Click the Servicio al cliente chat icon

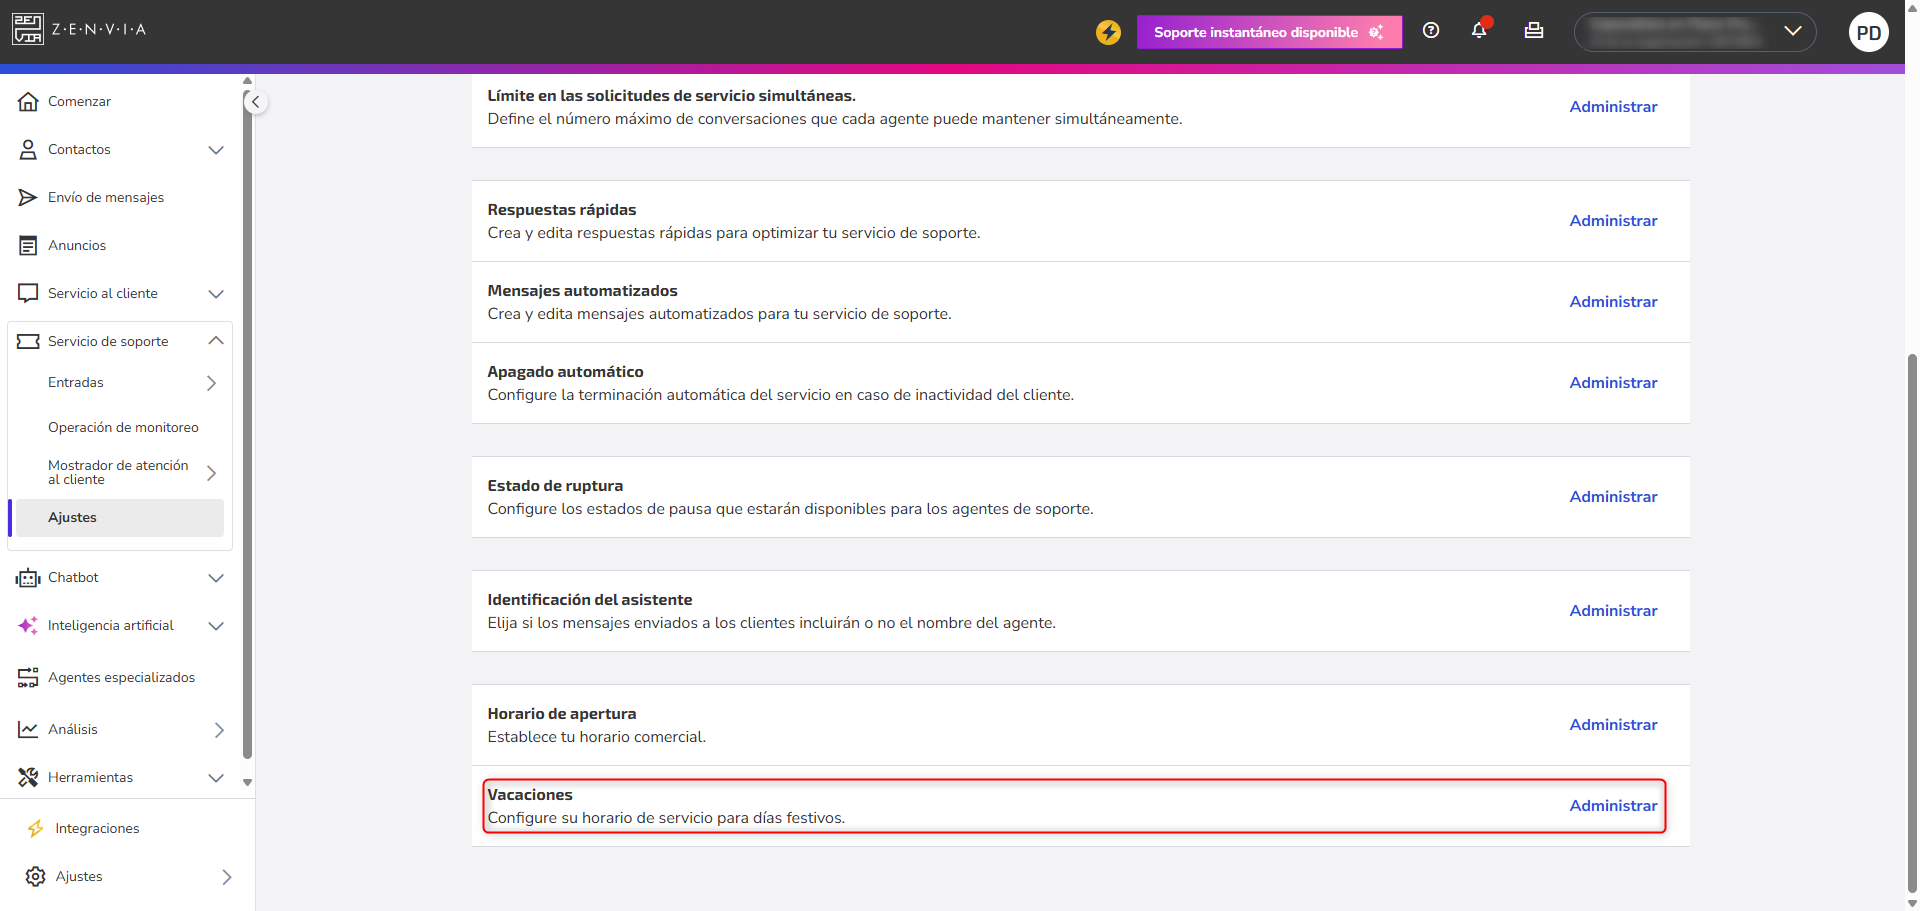(28, 294)
